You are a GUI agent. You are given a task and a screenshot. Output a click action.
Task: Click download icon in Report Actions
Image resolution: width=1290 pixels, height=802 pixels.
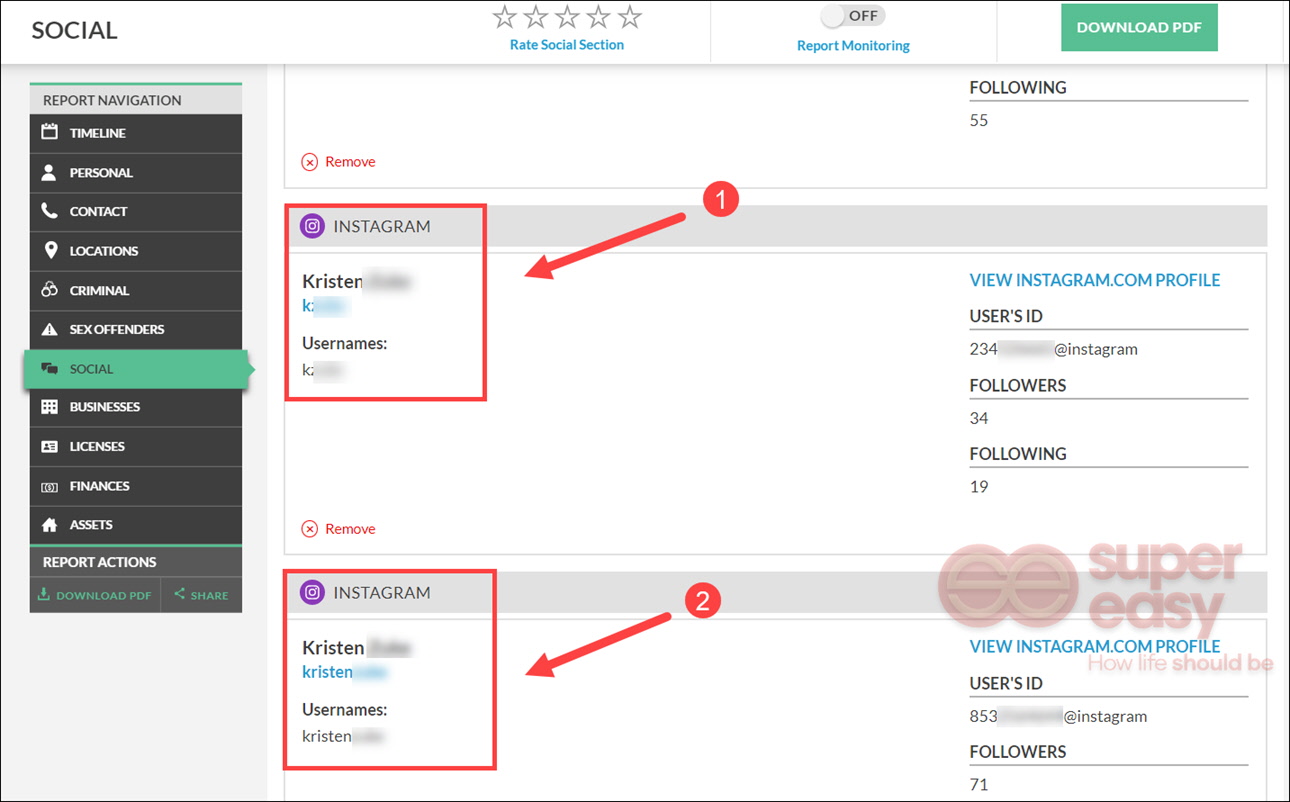[44, 594]
